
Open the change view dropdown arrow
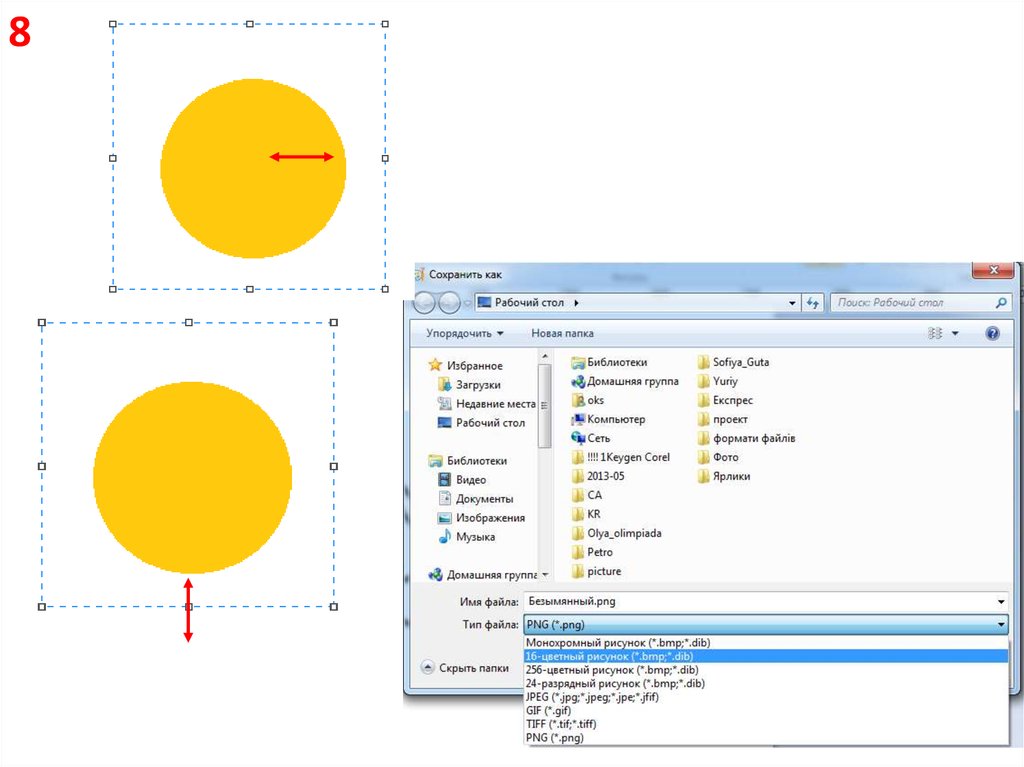955,333
